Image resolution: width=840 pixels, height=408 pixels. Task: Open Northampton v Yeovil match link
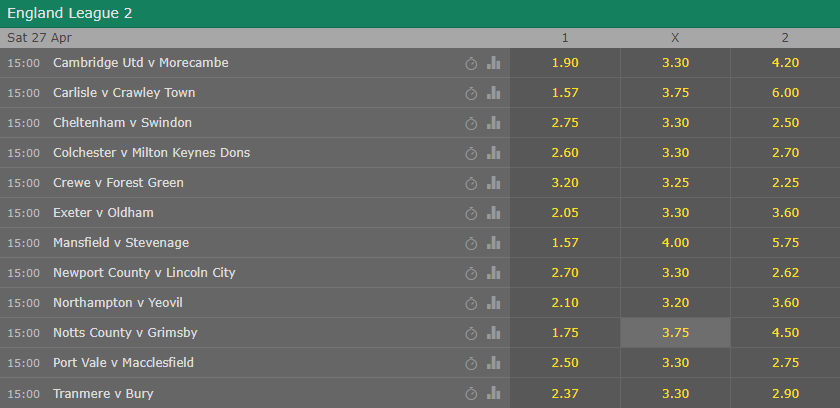coord(118,303)
